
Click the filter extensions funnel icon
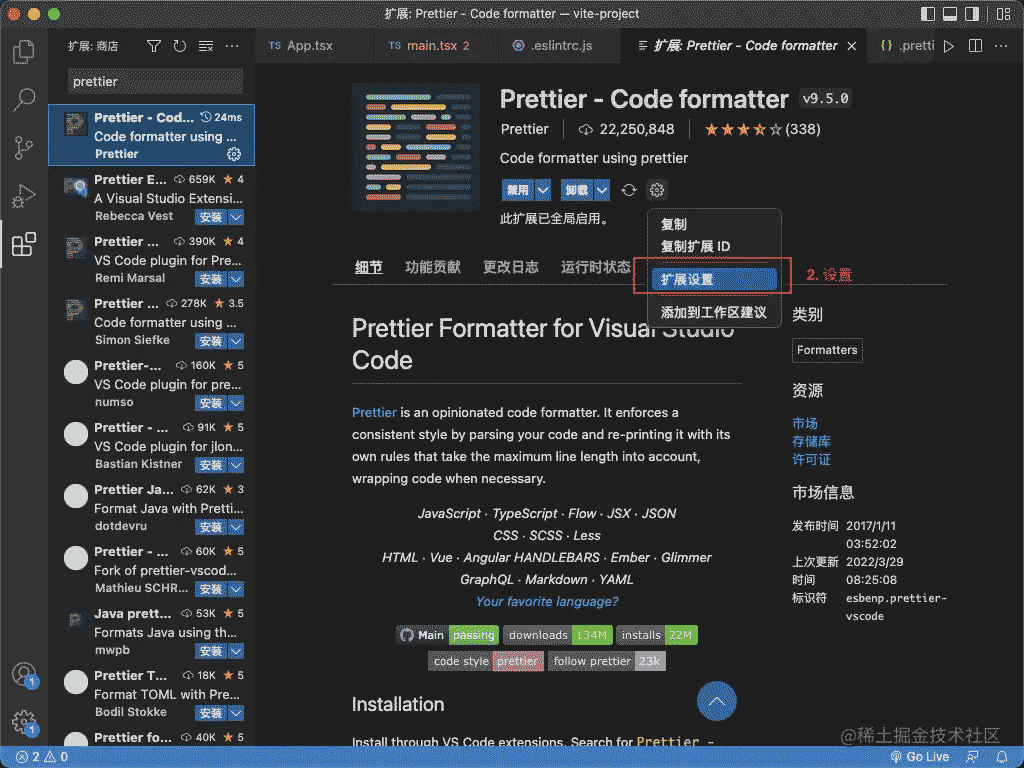(154, 46)
